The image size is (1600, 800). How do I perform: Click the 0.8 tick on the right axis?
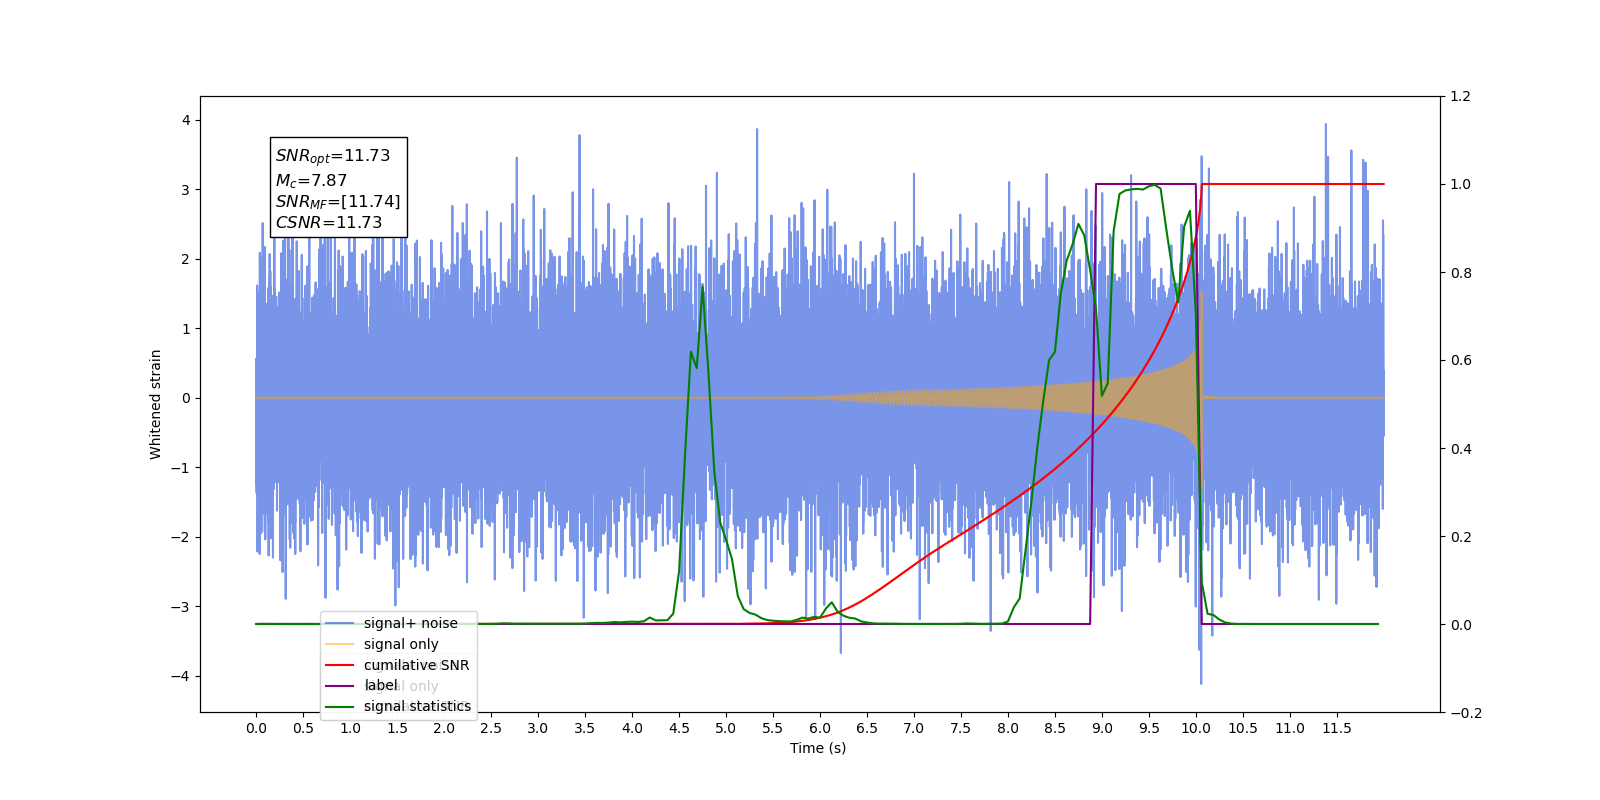[x=1461, y=272]
